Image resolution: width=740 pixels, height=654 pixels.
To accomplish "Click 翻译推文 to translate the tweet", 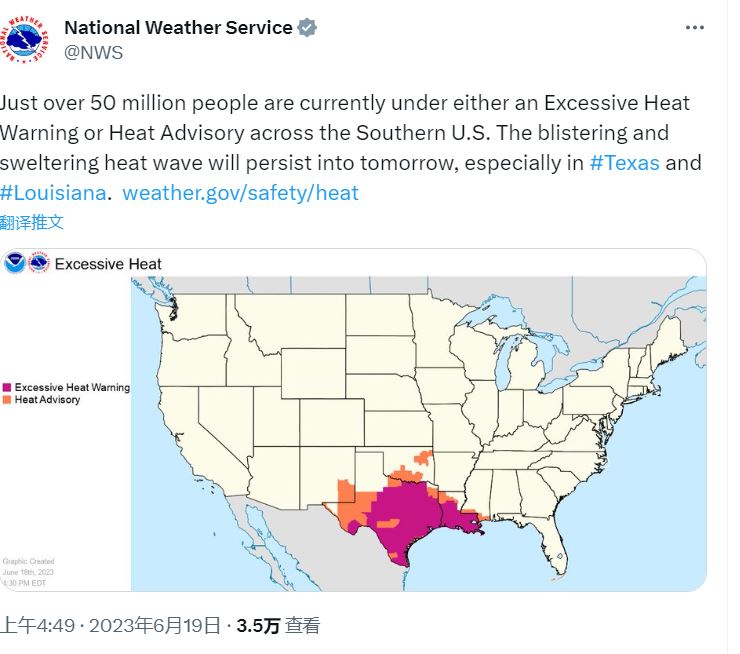I will click(32, 222).
